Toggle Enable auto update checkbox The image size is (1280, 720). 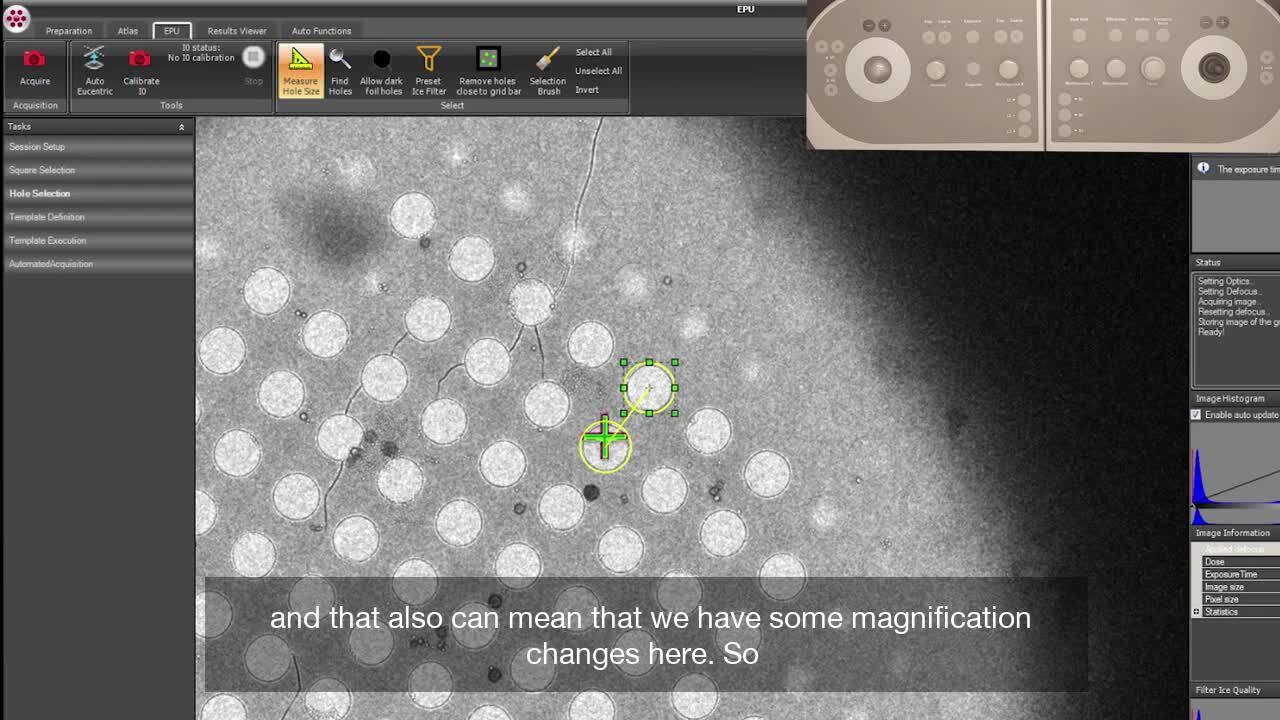point(1196,415)
